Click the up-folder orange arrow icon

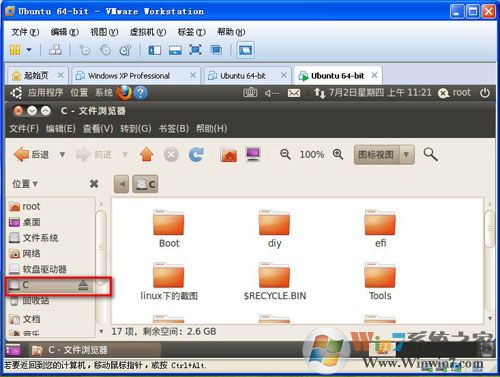point(147,154)
